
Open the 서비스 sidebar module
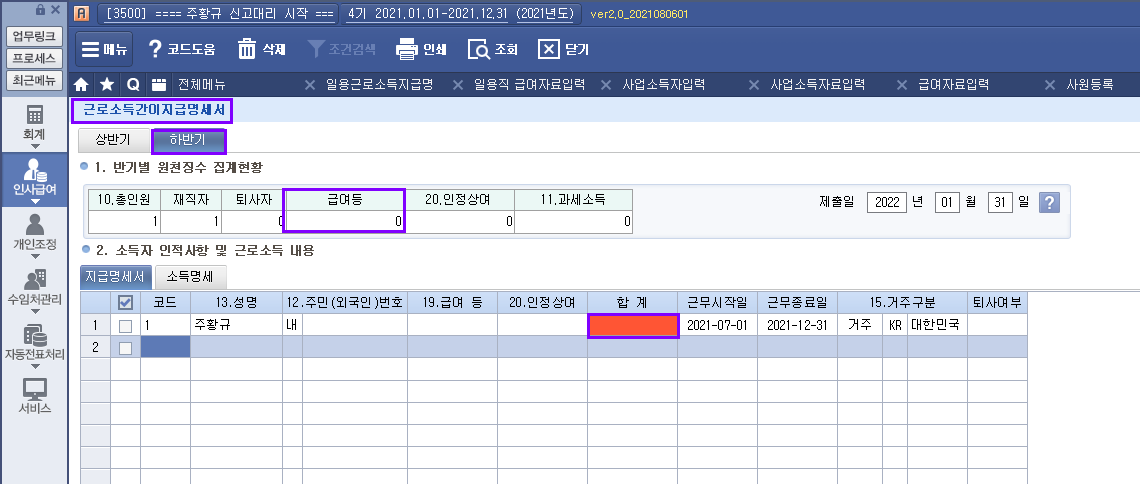coord(34,397)
